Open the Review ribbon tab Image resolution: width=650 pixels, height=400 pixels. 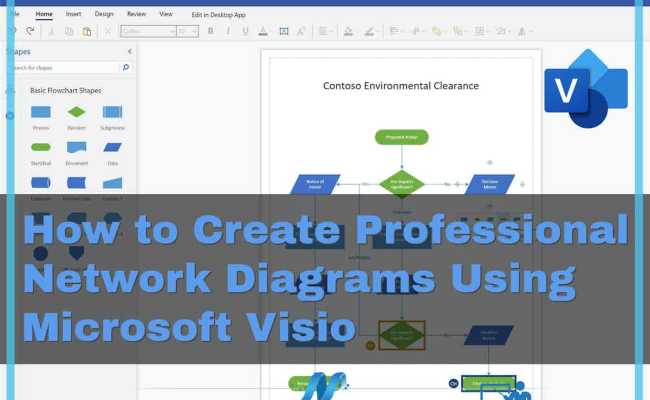(x=136, y=14)
